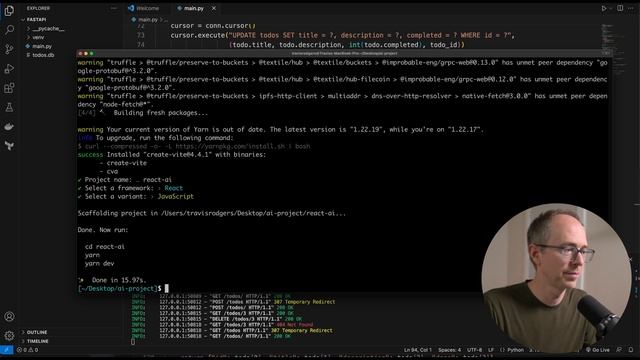Click Go Live in status bar
This screenshot has width=640, height=360.
coord(598,350)
